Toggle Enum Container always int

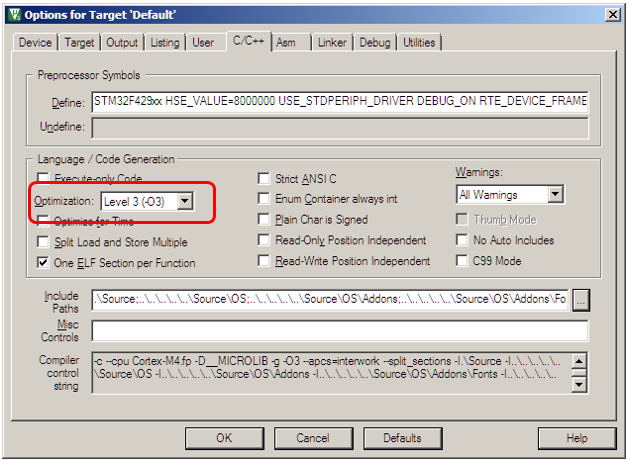coord(264,198)
